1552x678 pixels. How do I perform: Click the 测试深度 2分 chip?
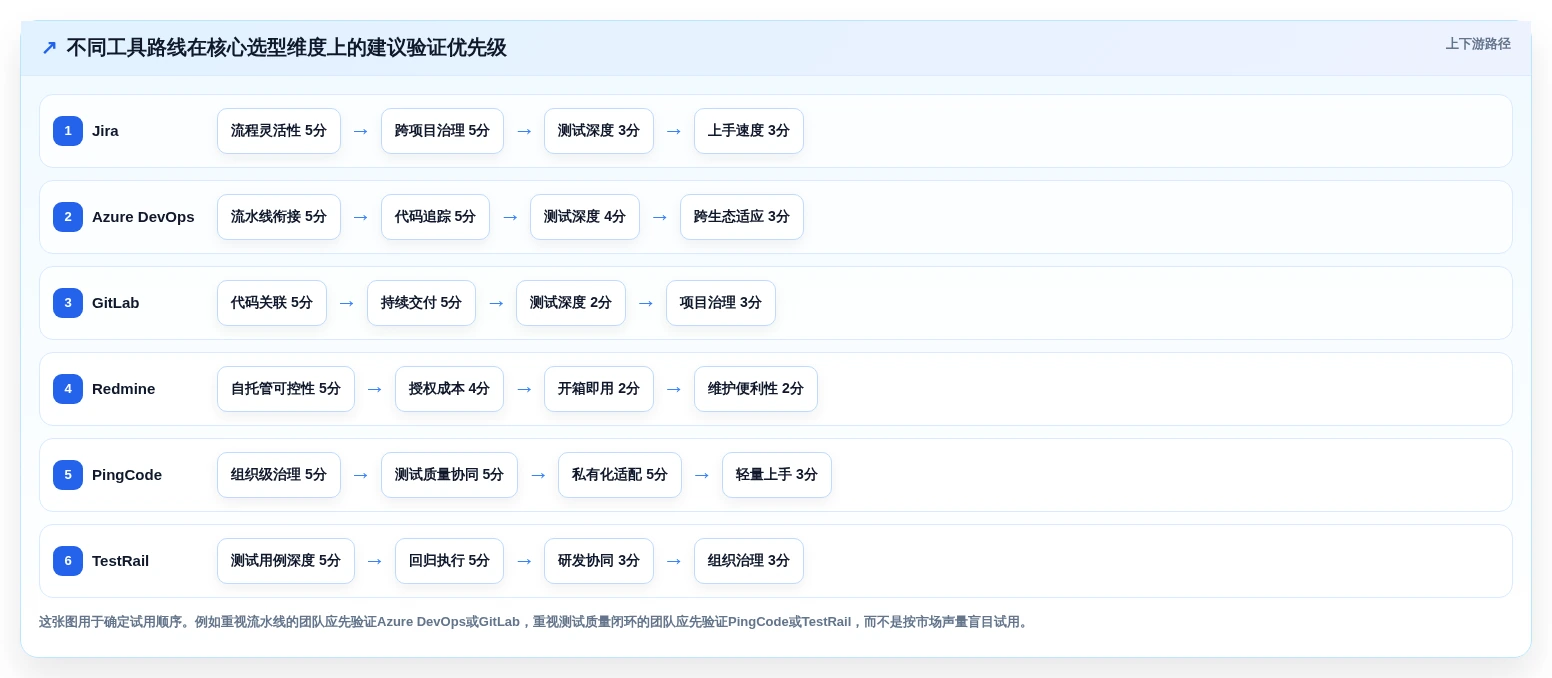(x=571, y=303)
